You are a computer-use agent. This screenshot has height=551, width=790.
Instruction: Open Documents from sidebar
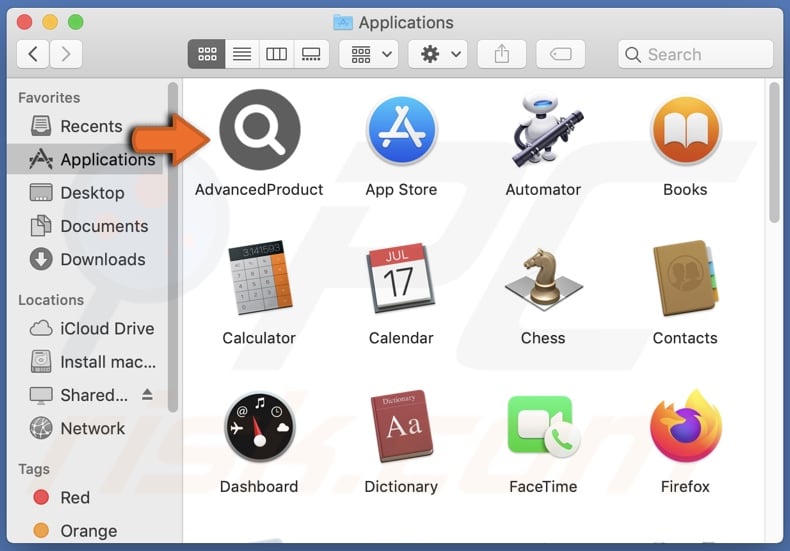[85, 226]
